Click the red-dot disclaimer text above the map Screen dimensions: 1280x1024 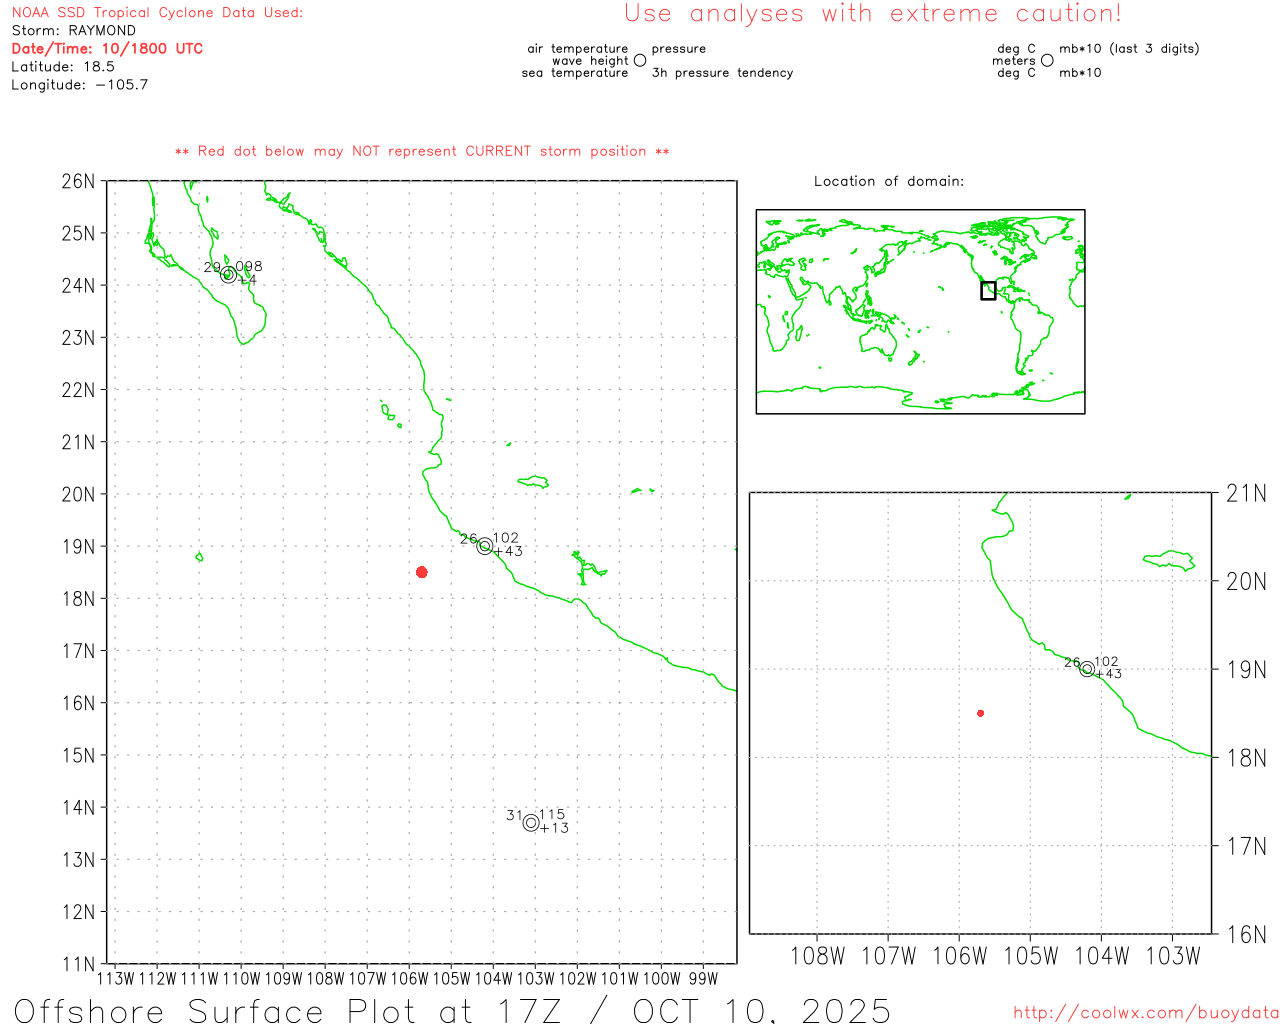[x=422, y=152]
